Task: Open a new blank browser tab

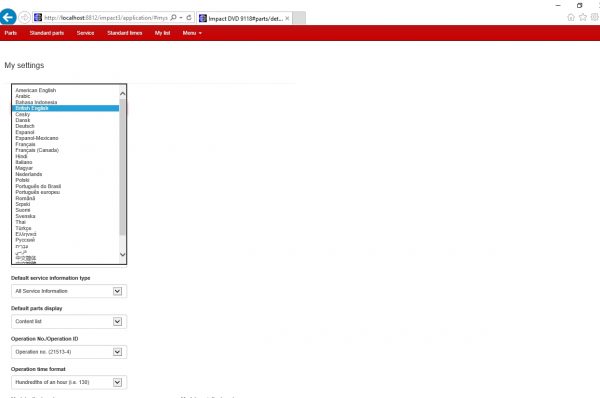Action: click(299, 18)
